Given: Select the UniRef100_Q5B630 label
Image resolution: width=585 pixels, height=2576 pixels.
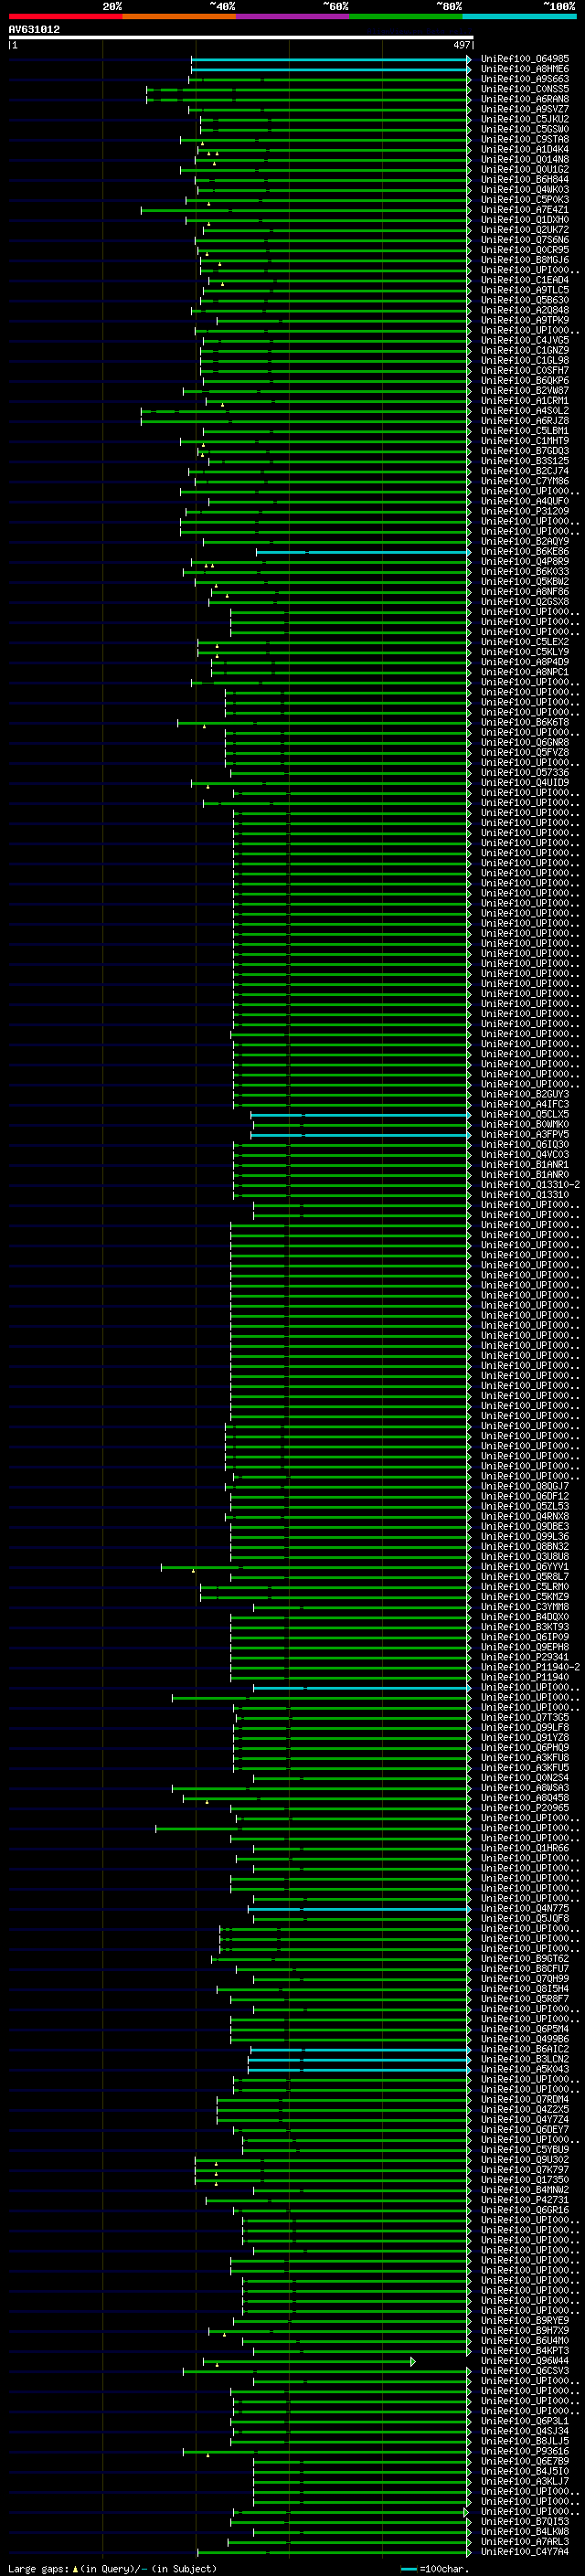Looking at the screenshot, I should [525, 300].
